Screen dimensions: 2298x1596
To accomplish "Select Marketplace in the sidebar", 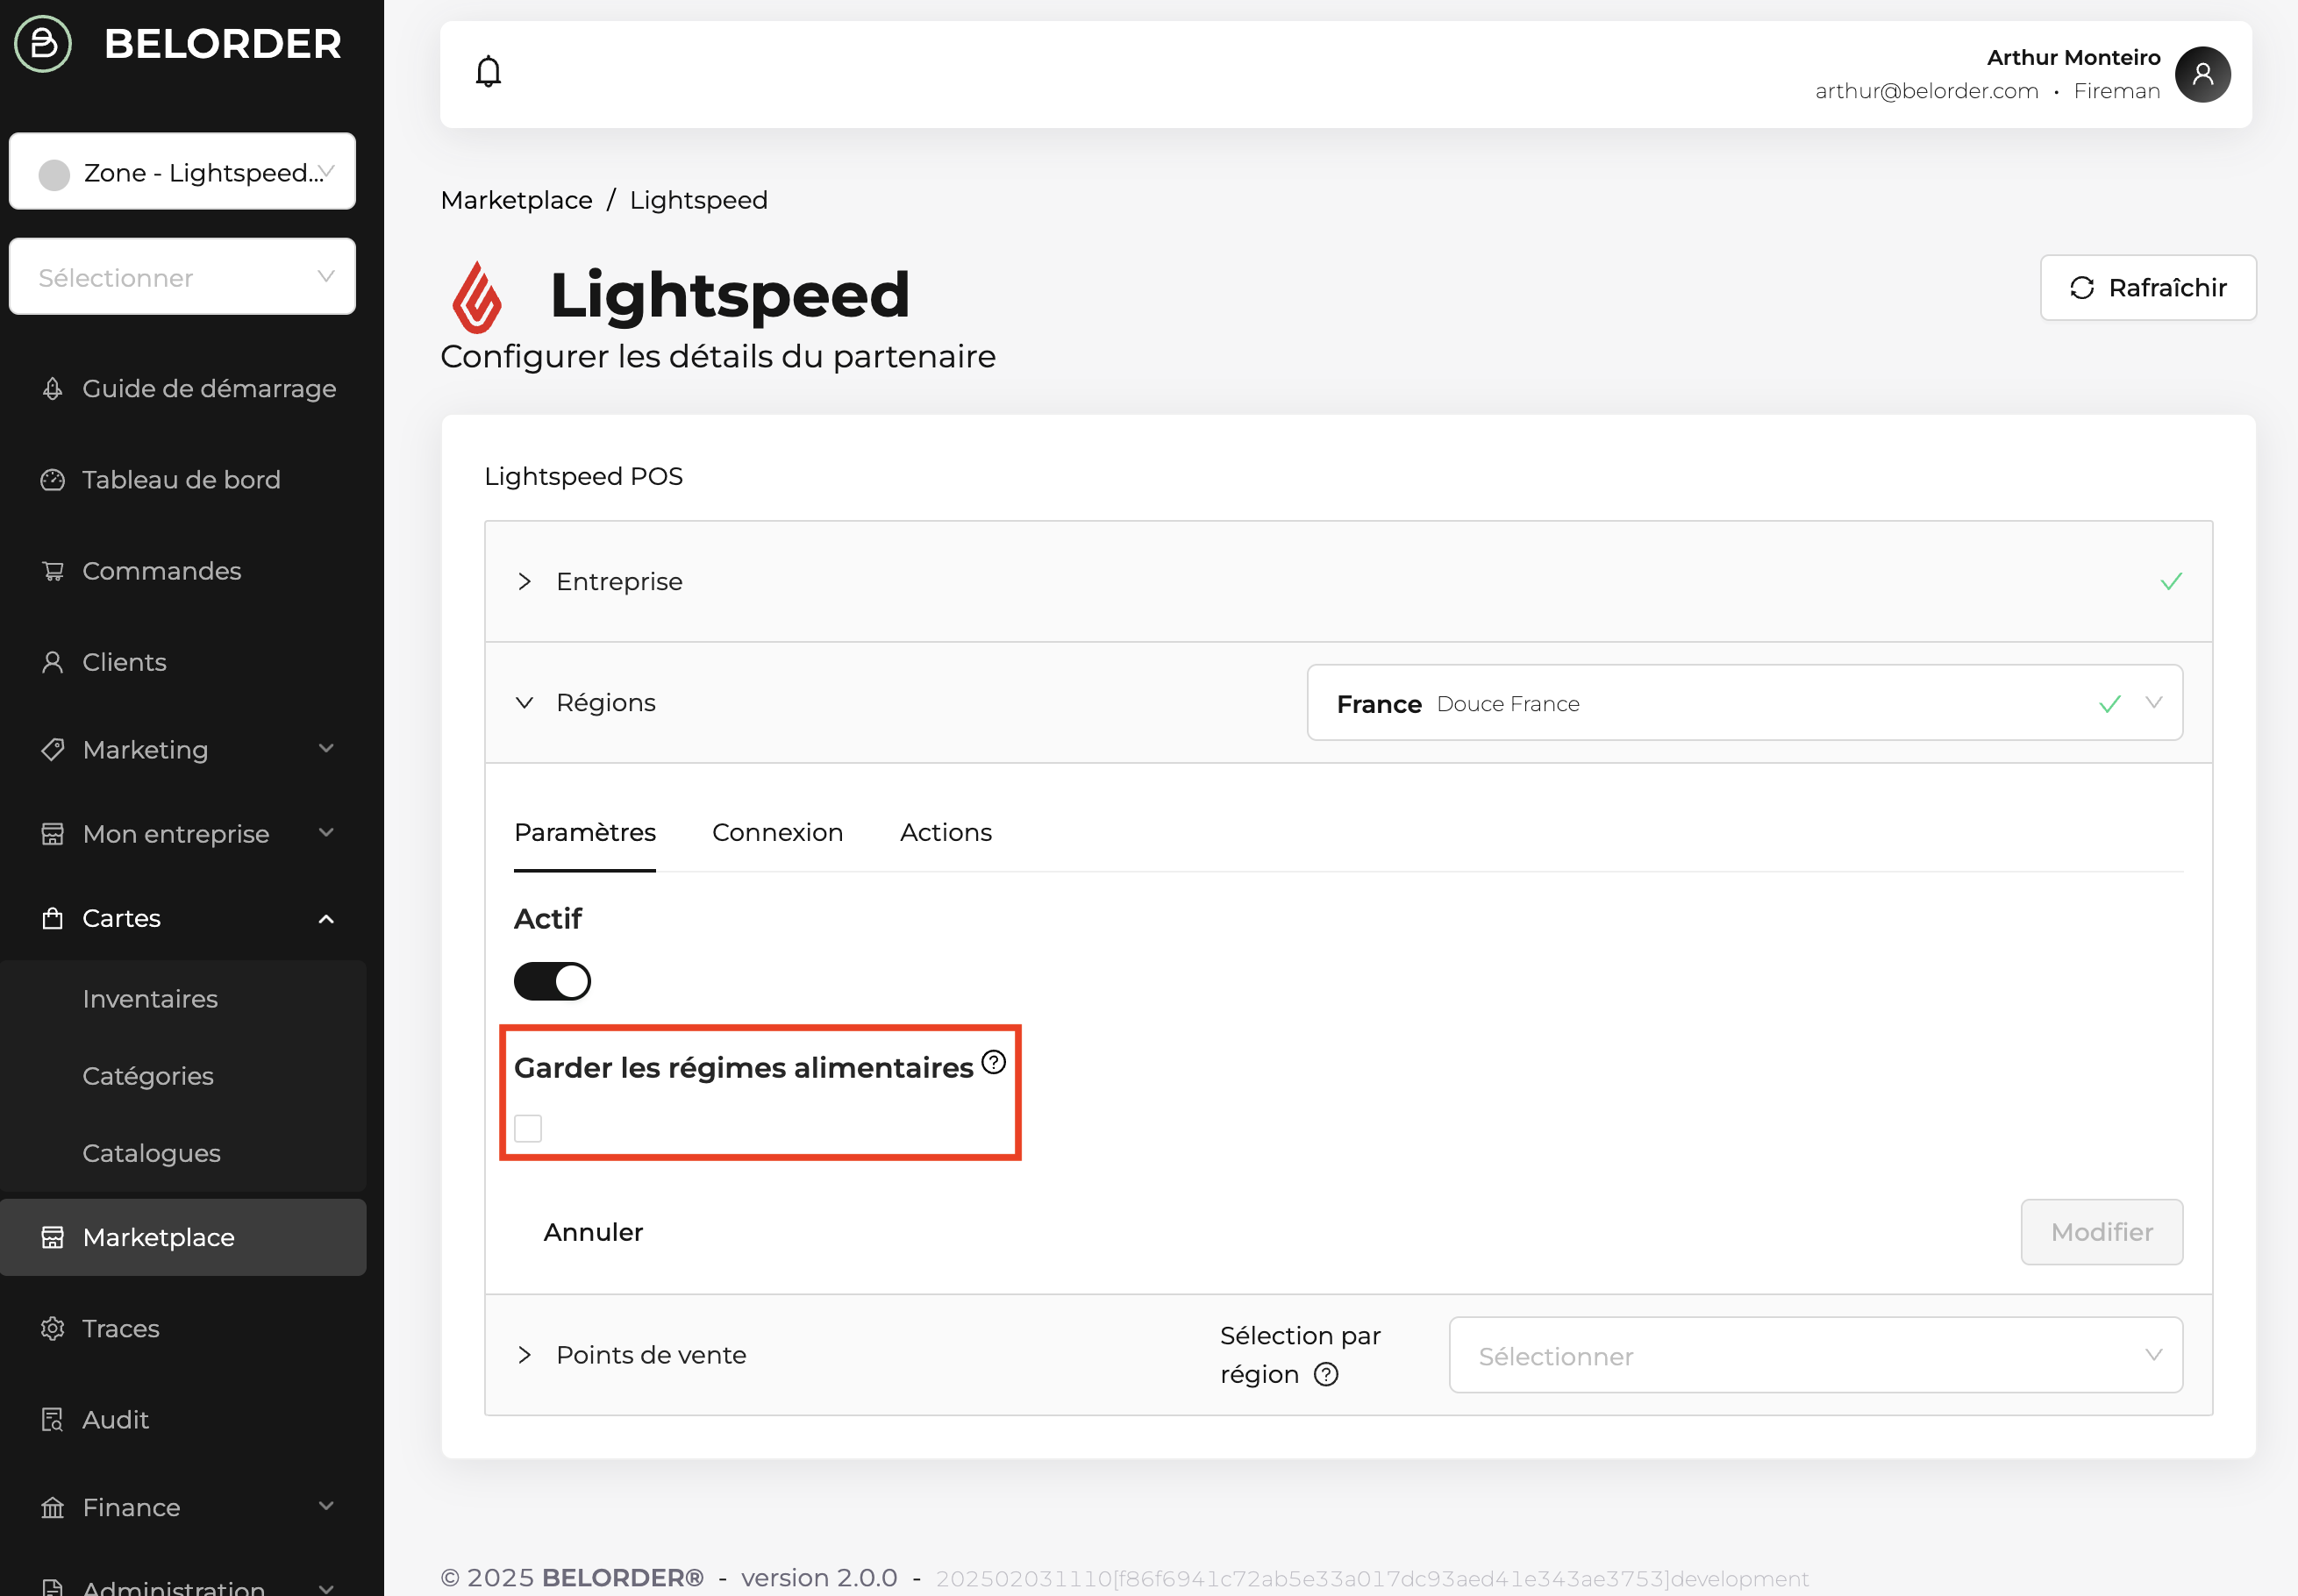I will pyautogui.click(x=184, y=1237).
